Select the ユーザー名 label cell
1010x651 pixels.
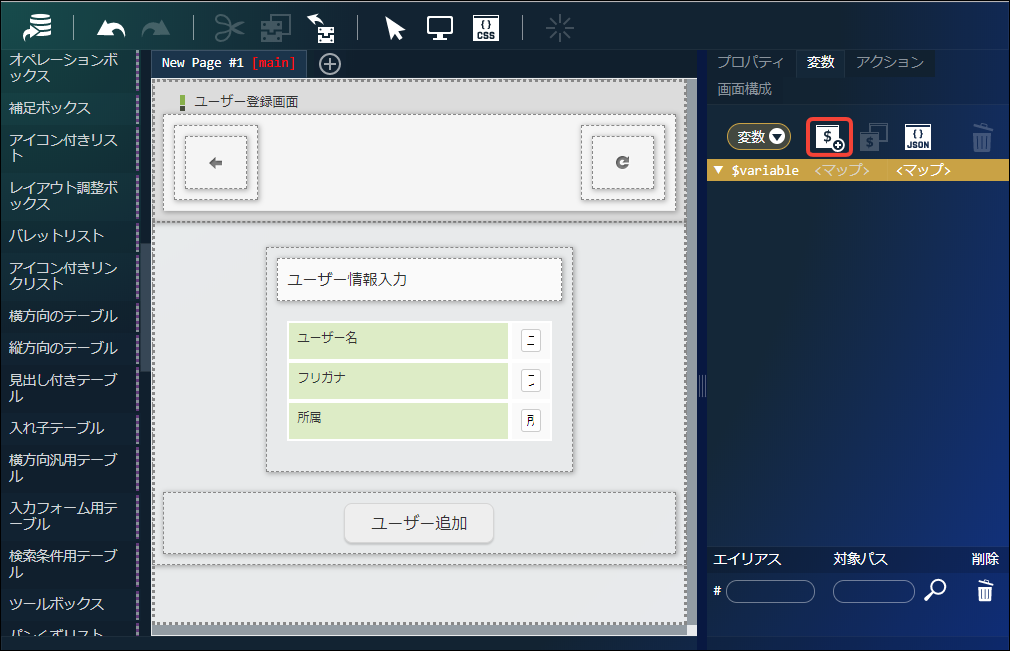coord(398,340)
